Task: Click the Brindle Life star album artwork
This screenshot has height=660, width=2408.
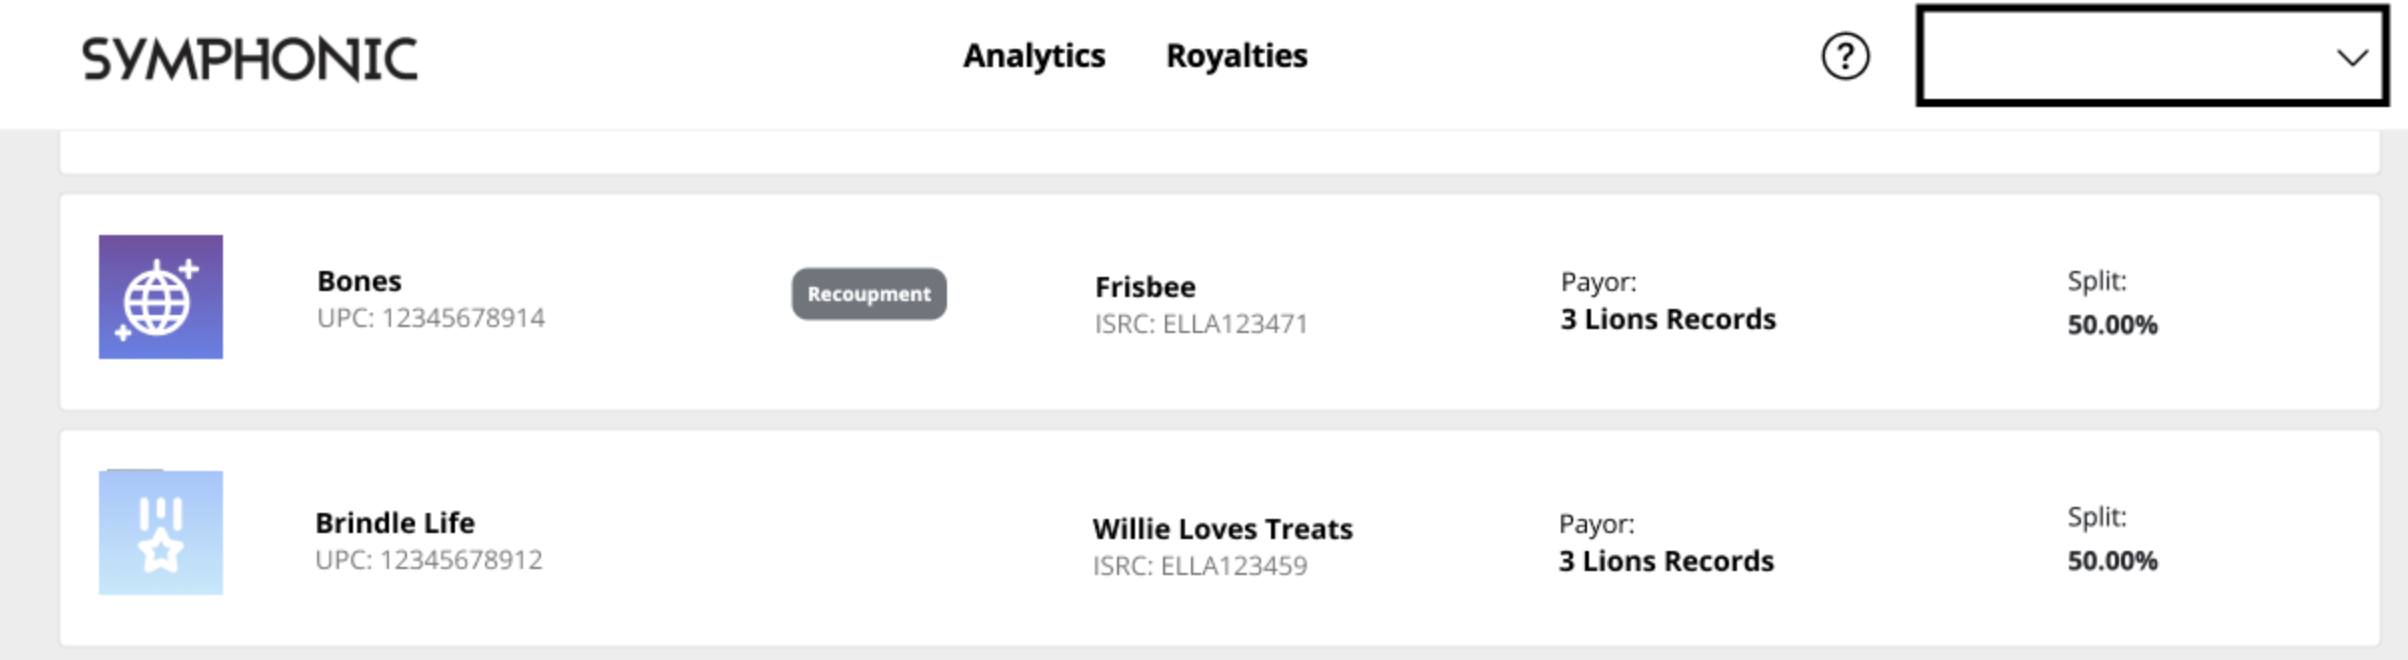Action: point(161,533)
